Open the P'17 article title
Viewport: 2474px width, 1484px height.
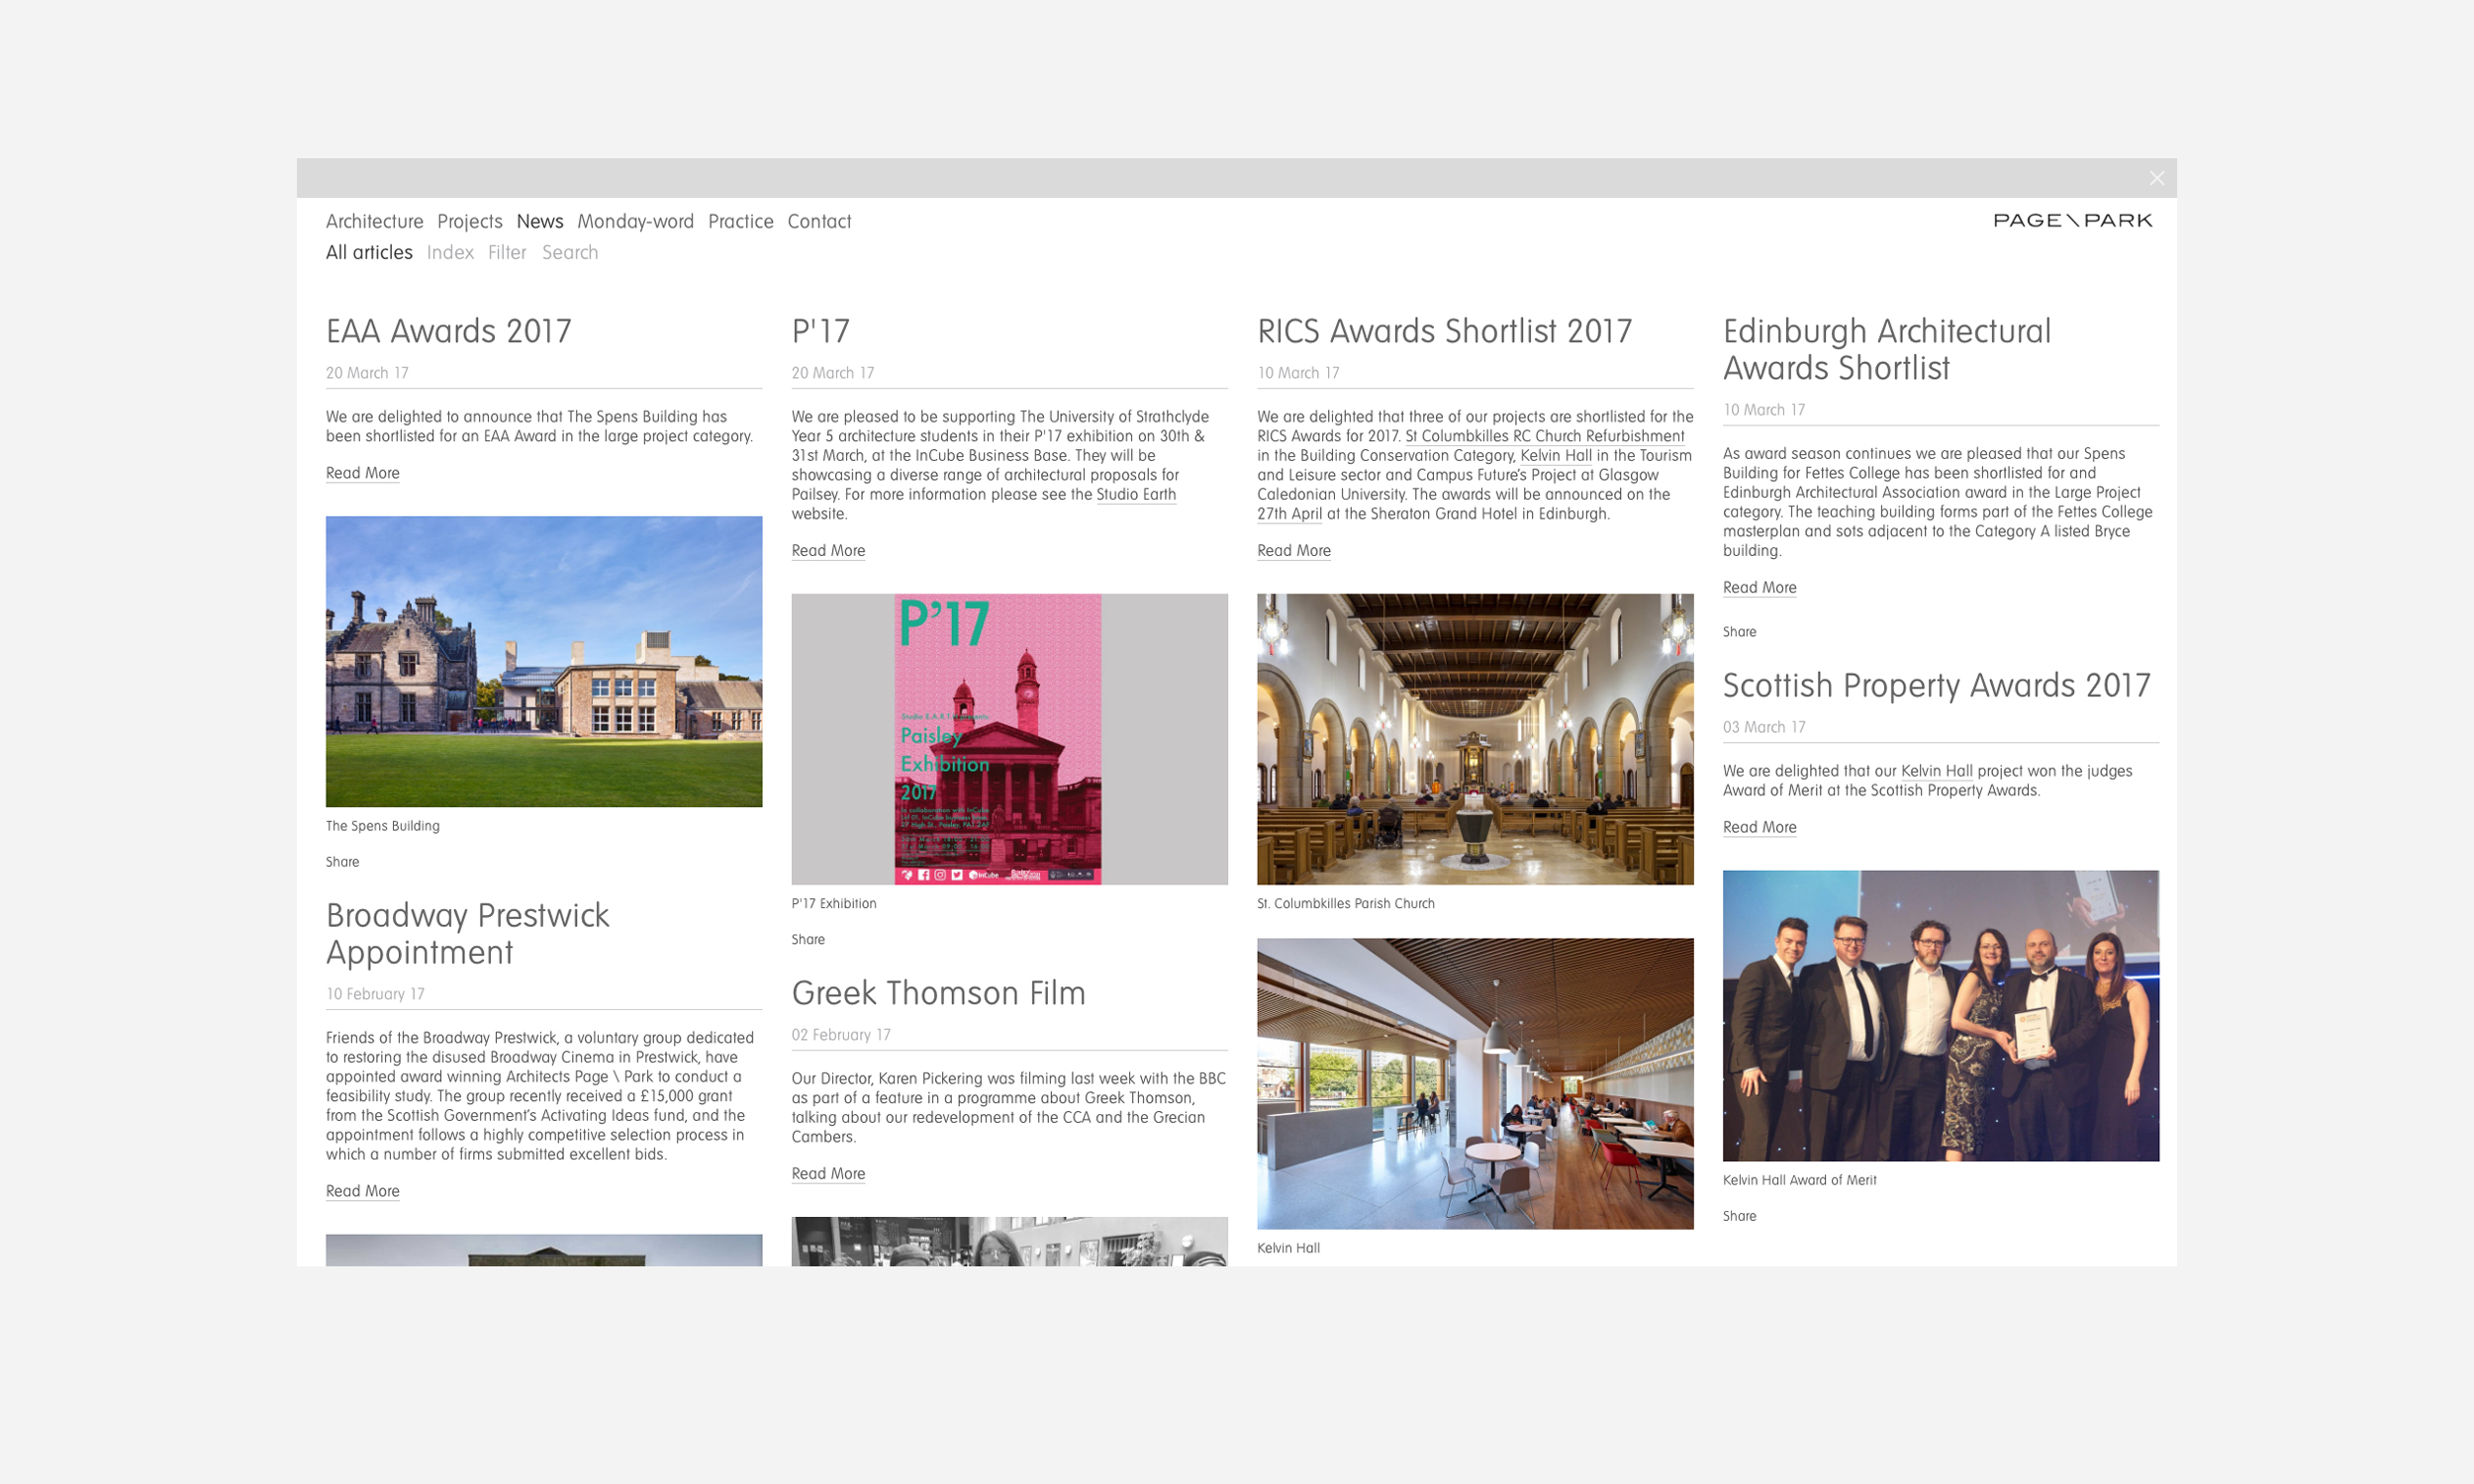pos(820,331)
